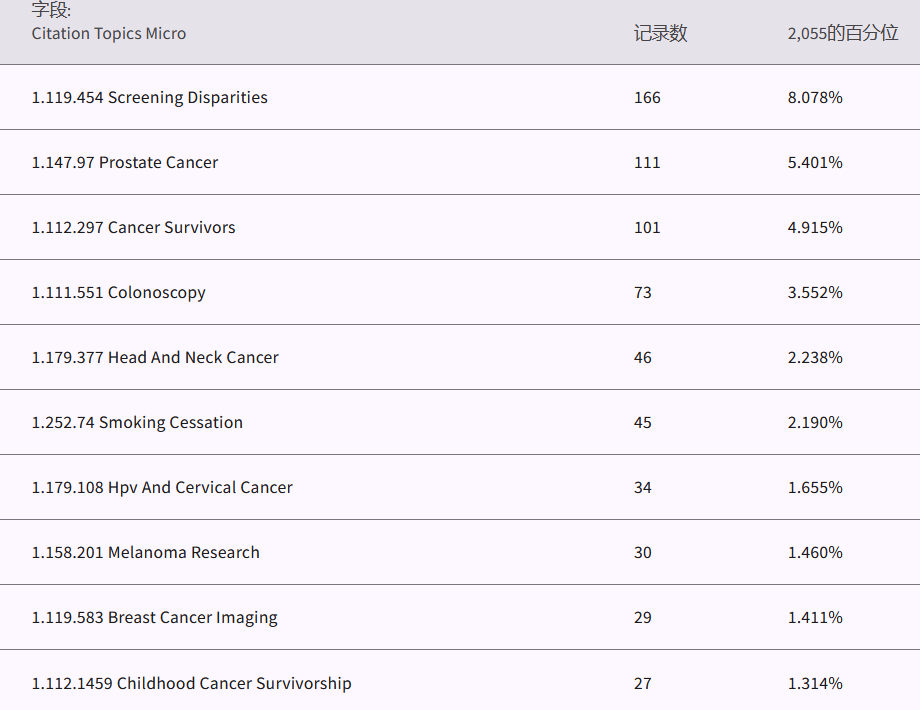Click the 2,055的百分位 column header
Image resolution: width=920 pixels, height=710 pixels.
[842, 33]
